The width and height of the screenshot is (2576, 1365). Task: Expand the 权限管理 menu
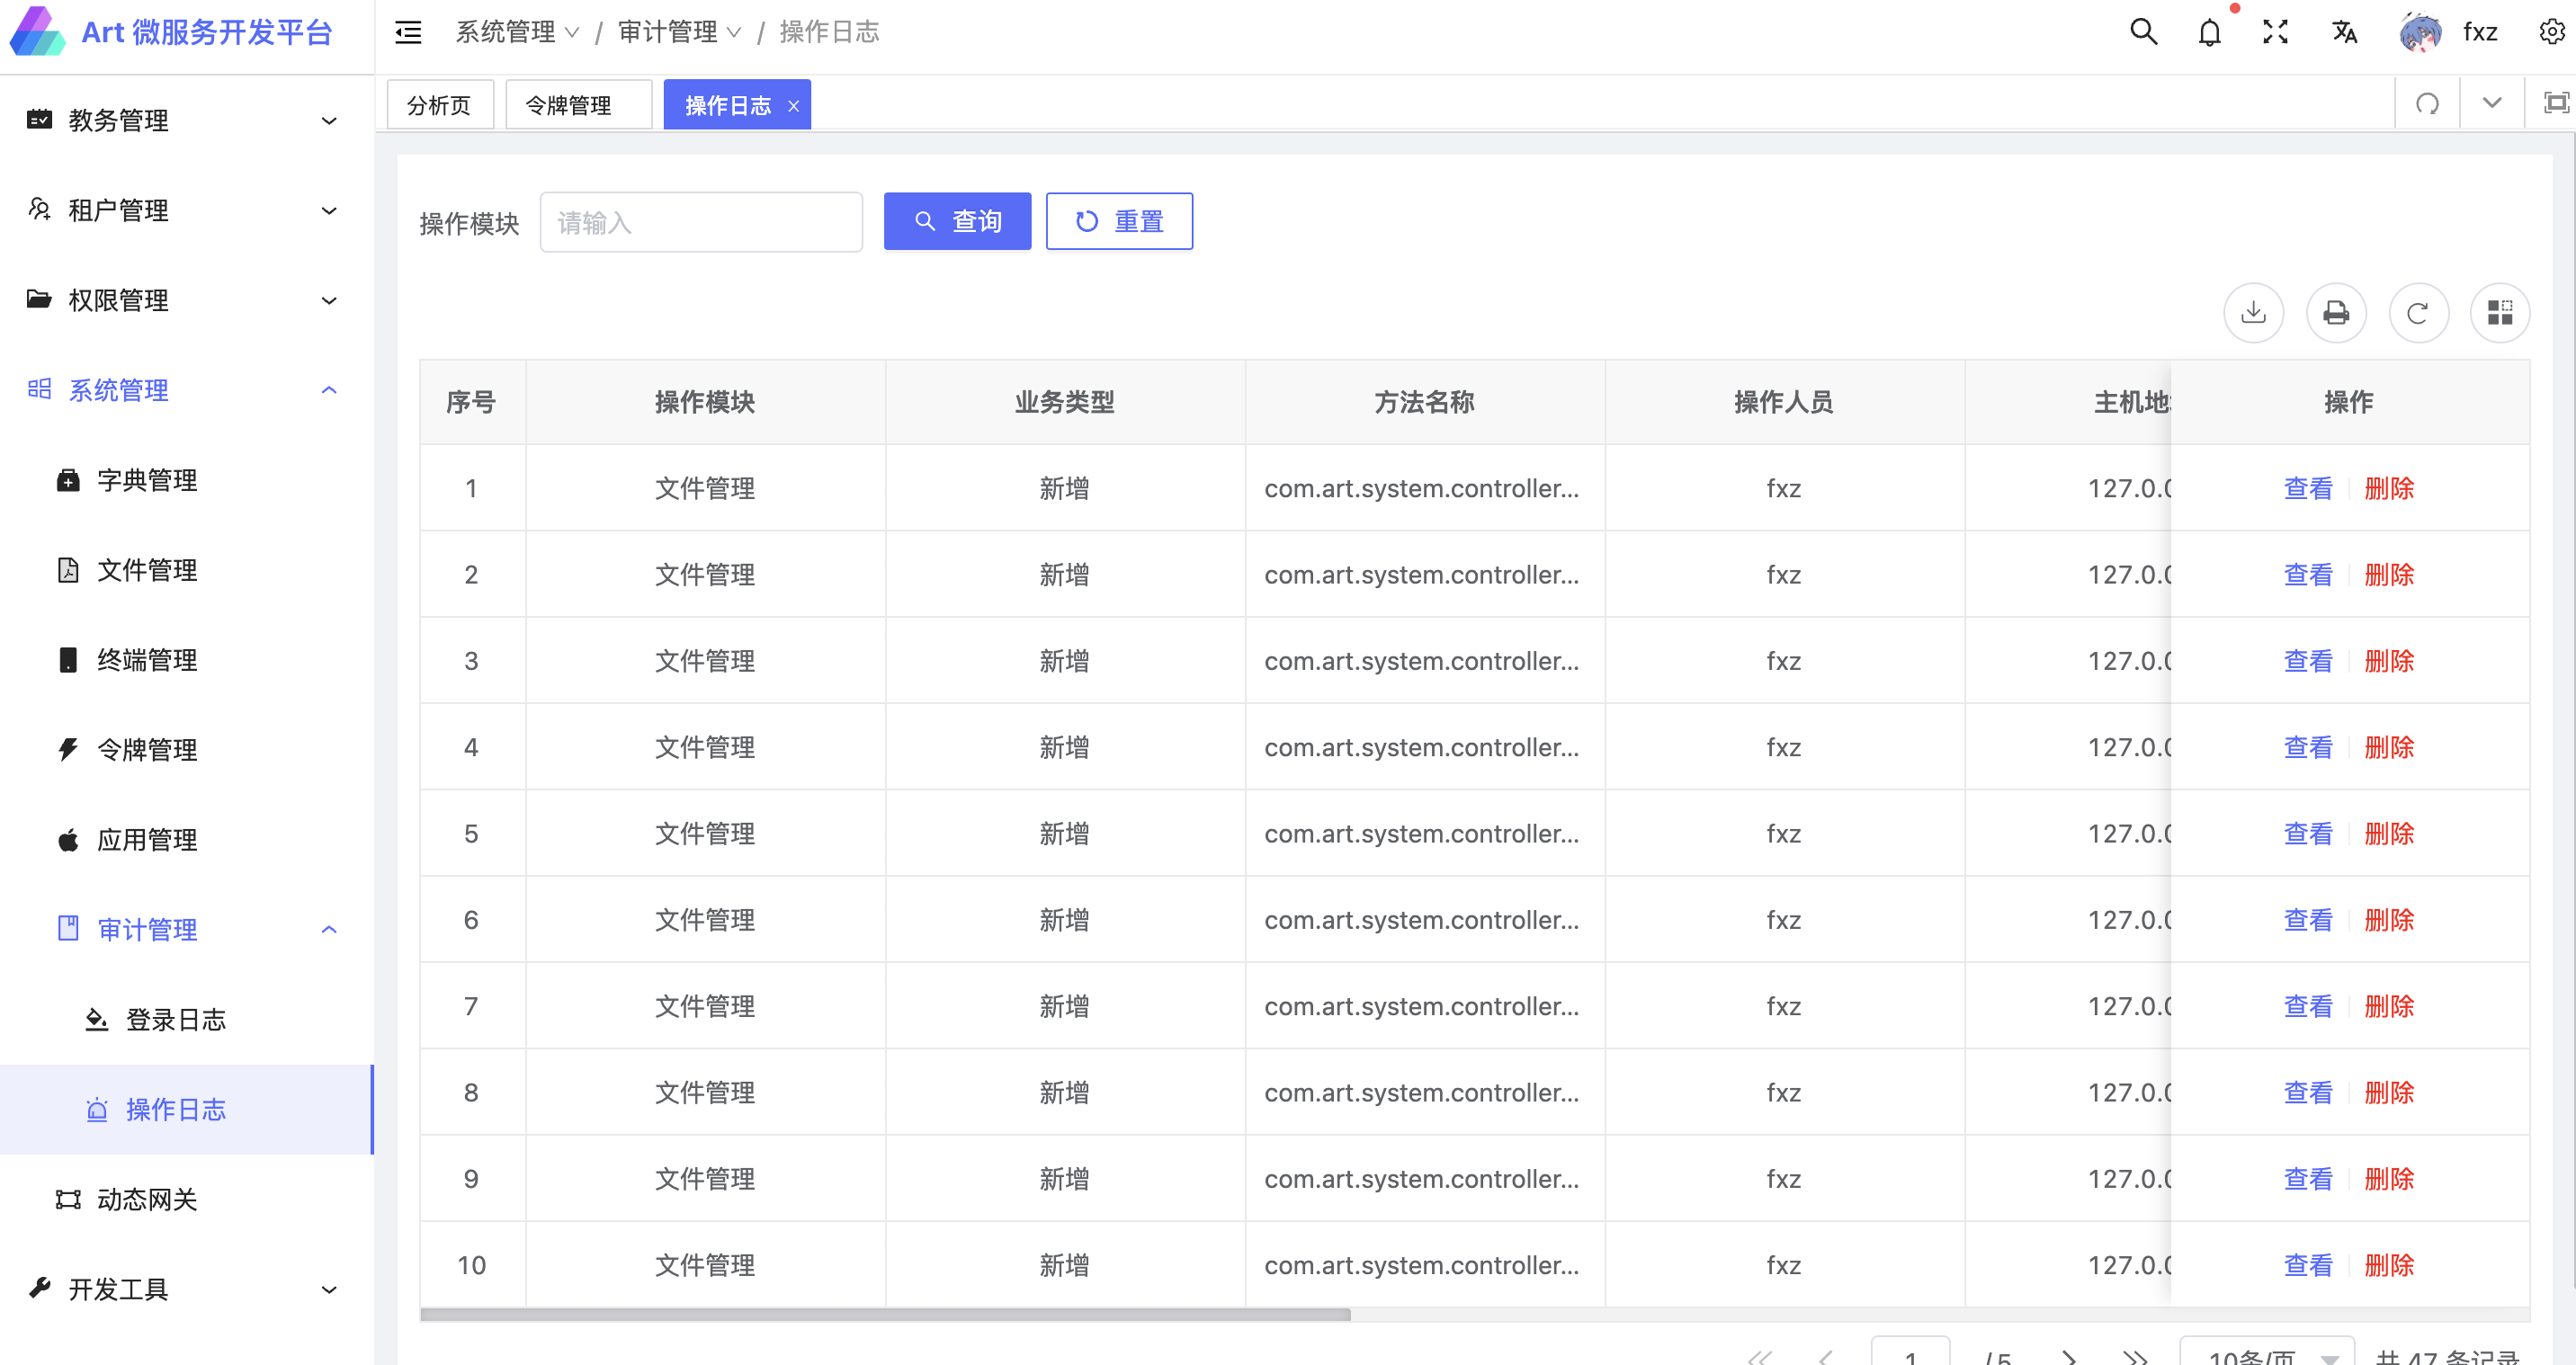tap(186, 301)
